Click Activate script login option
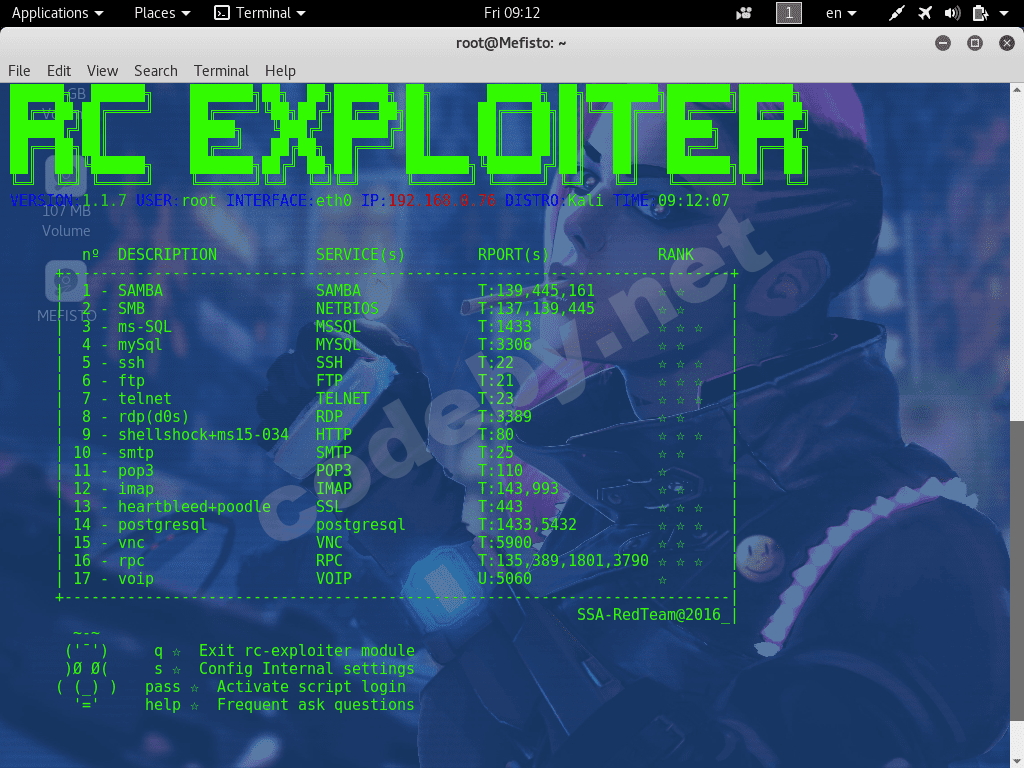Image resolution: width=1024 pixels, height=768 pixels. [x=312, y=686]
